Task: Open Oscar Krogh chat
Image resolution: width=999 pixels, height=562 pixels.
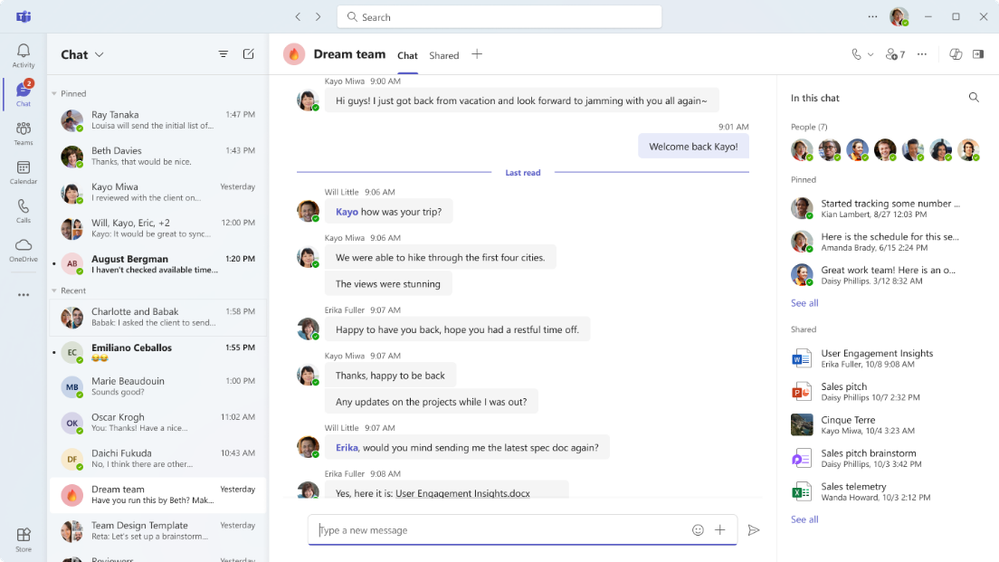Action: point(158,422)
